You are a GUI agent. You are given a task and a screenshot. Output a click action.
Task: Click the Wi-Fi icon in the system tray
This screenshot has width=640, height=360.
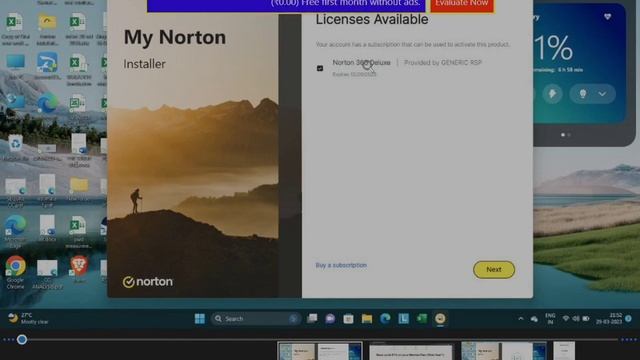(566, 318)
